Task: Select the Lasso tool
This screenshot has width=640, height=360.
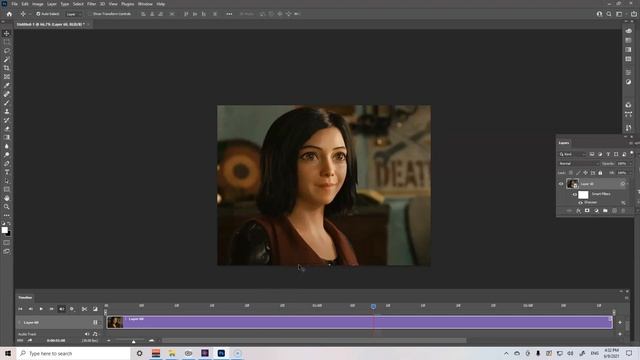Action: [7, 51]
